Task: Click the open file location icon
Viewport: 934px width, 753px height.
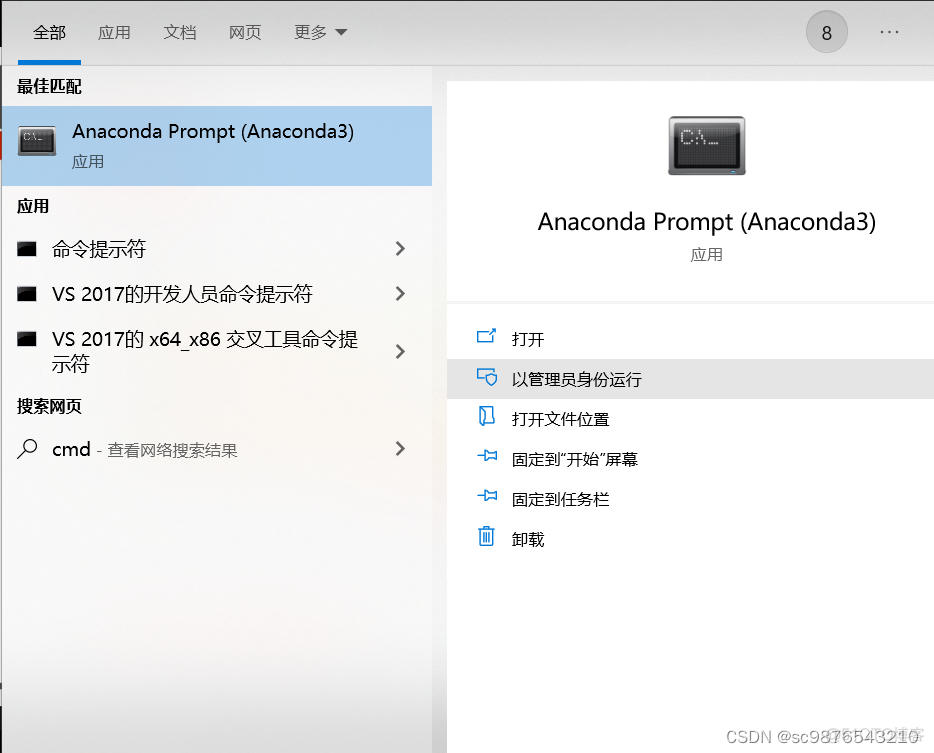Action: click(x=487, y=416)
